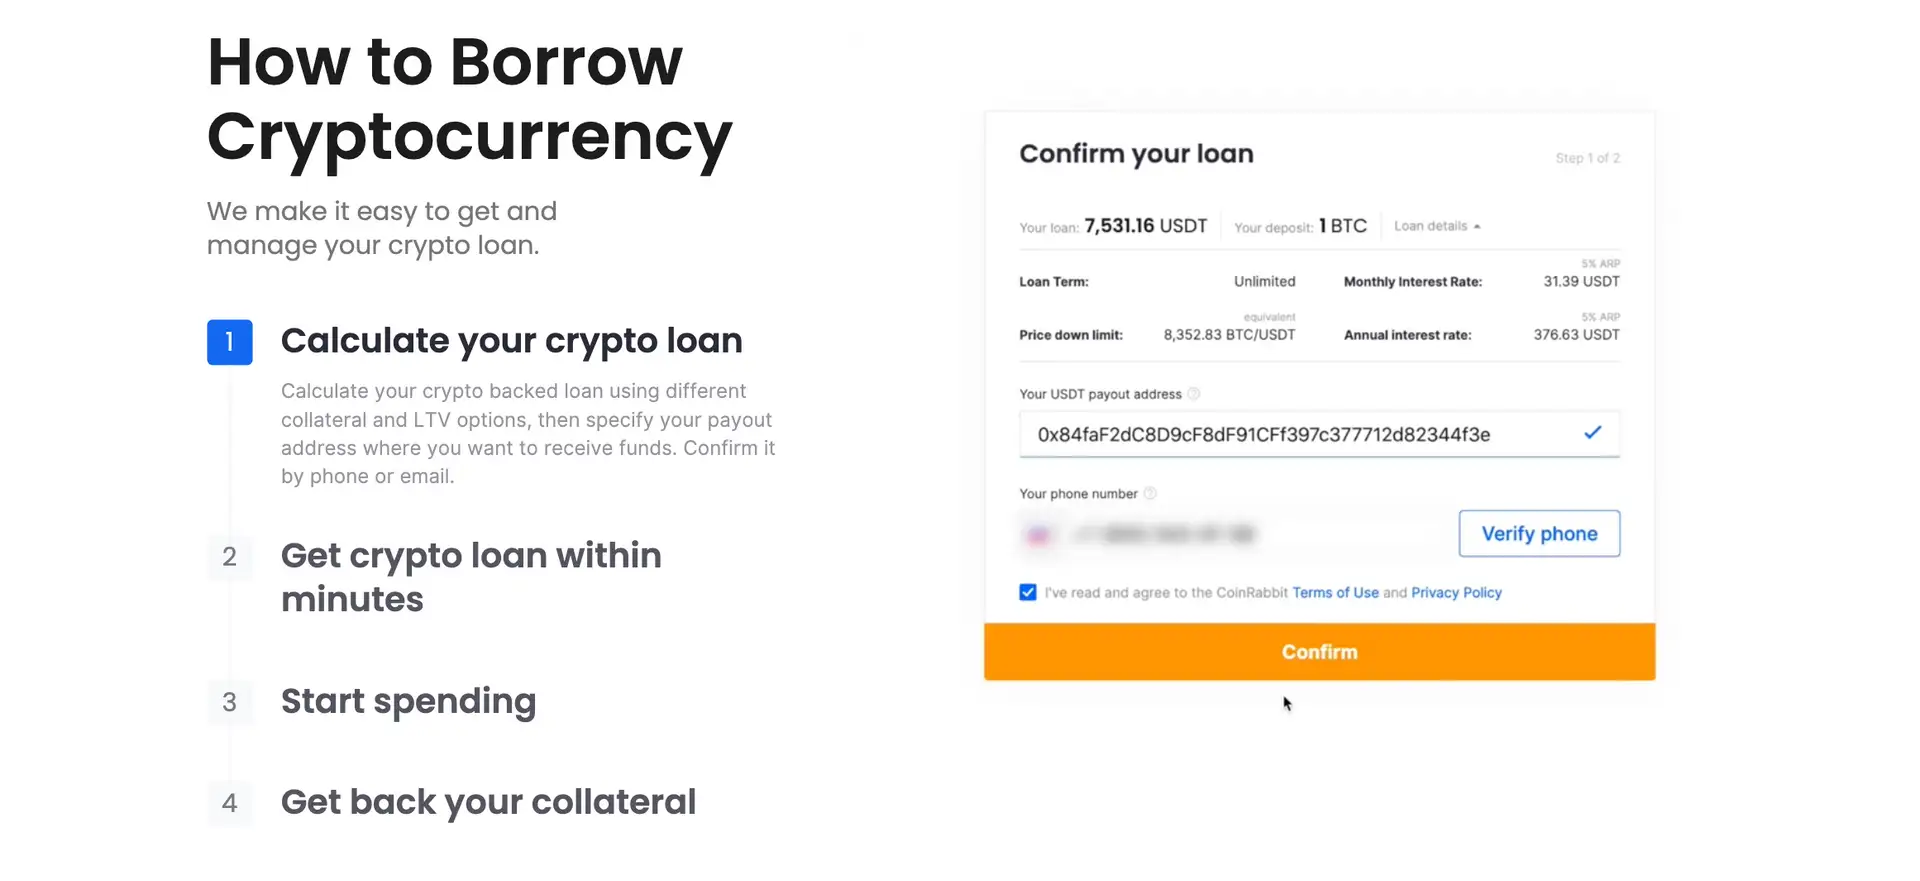
Task: Expand the 'Start spending' step
Action: tap(408, 702)
